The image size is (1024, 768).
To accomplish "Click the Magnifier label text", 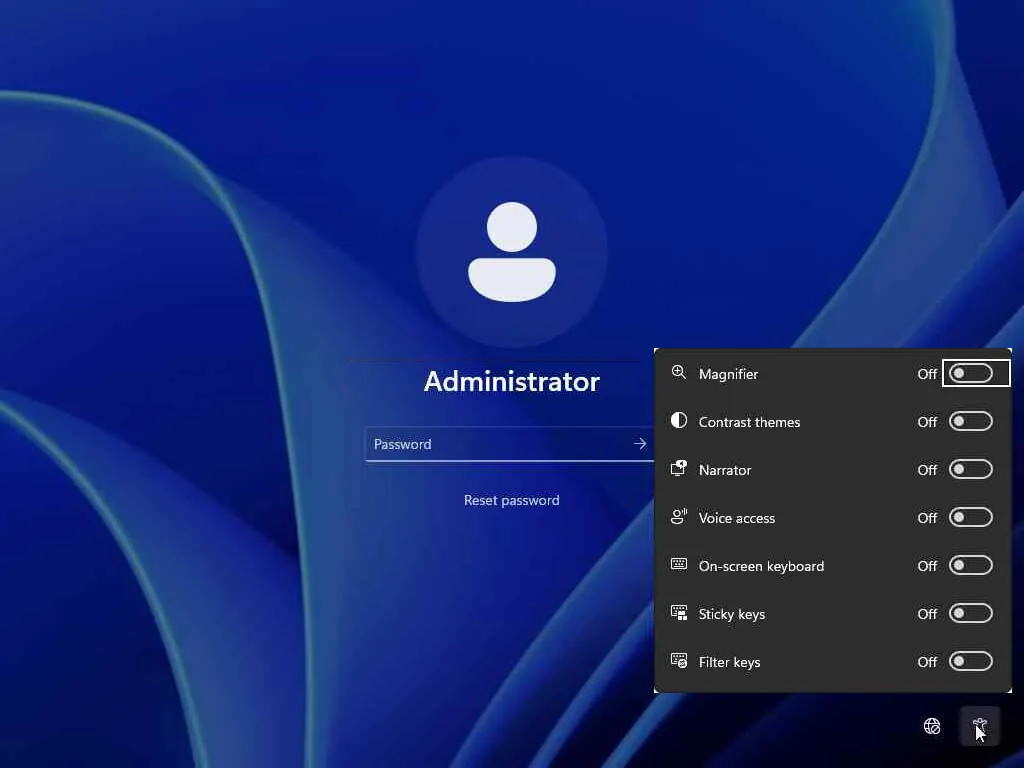I will [x=728, y=374].
